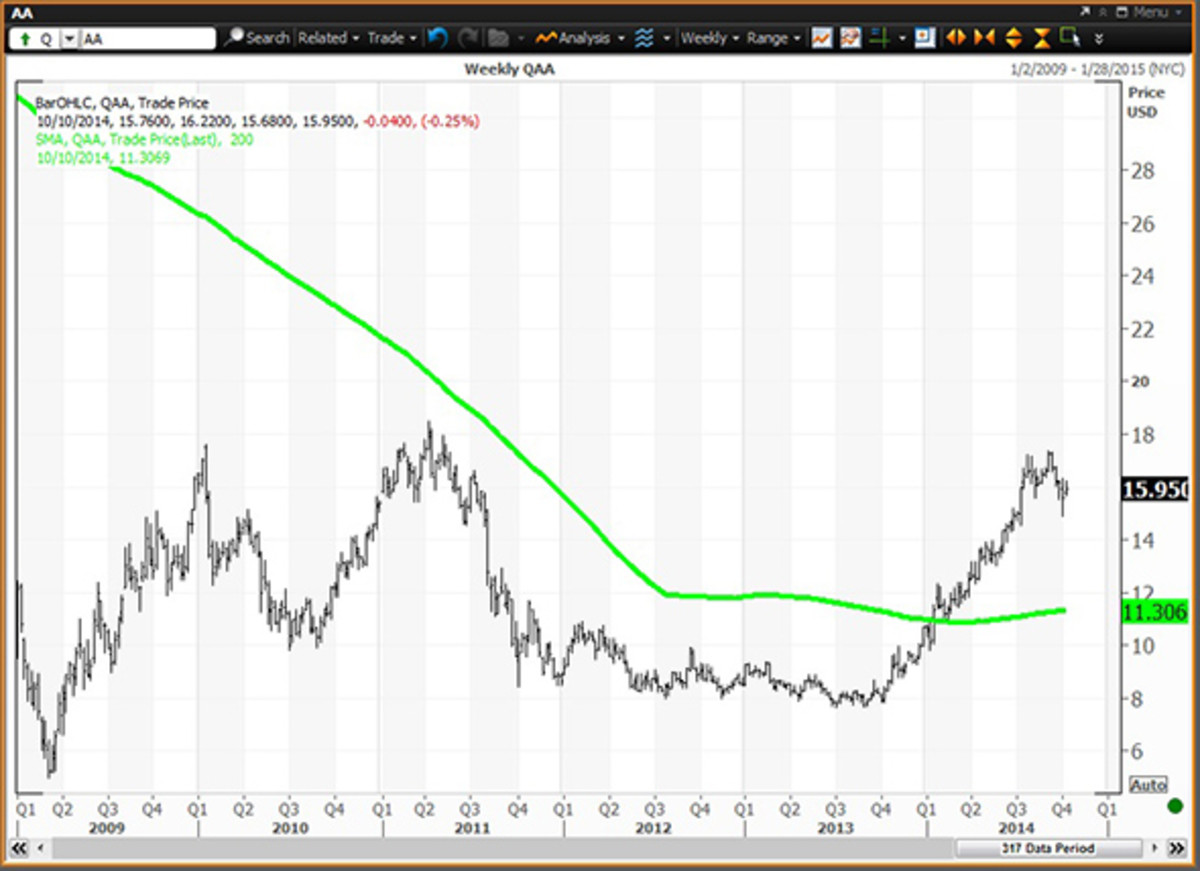Click the blue wave lines icon

click(644, 38)
